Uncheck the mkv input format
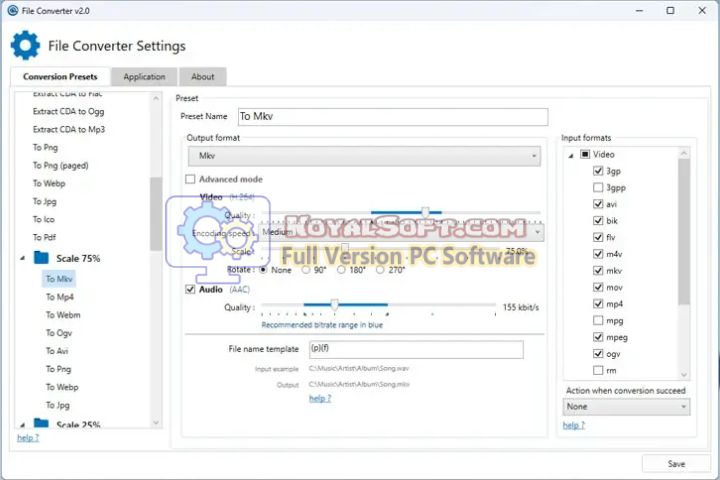720x480 pixels. click(598, 271)
